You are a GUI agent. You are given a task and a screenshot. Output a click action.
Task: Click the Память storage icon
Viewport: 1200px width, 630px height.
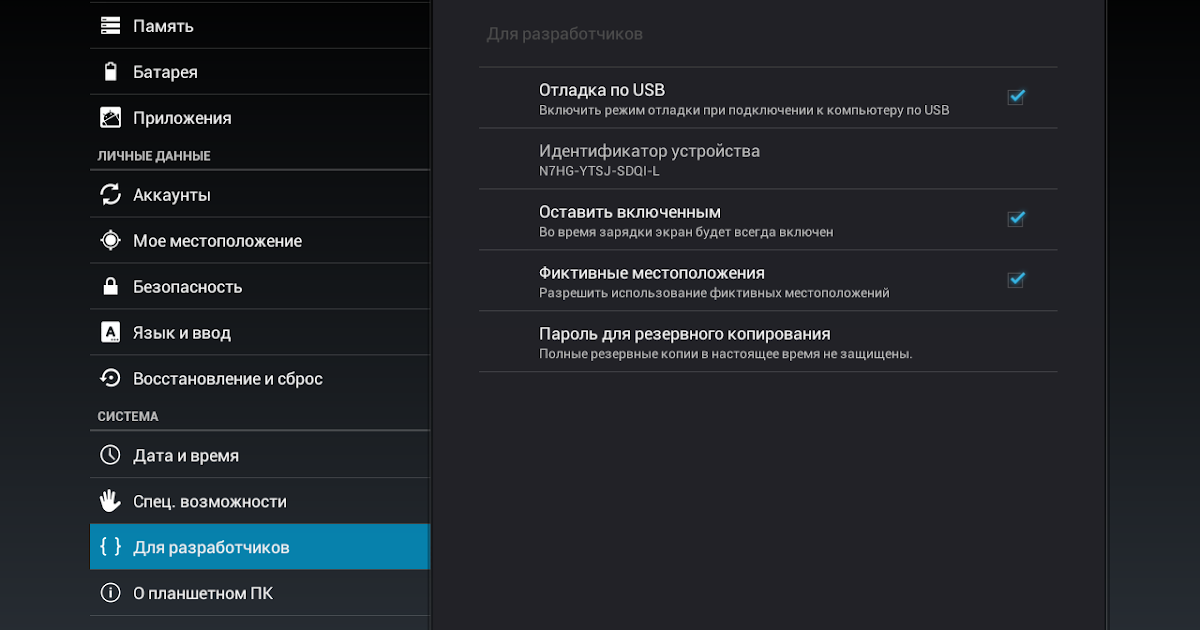pos(111,26)
